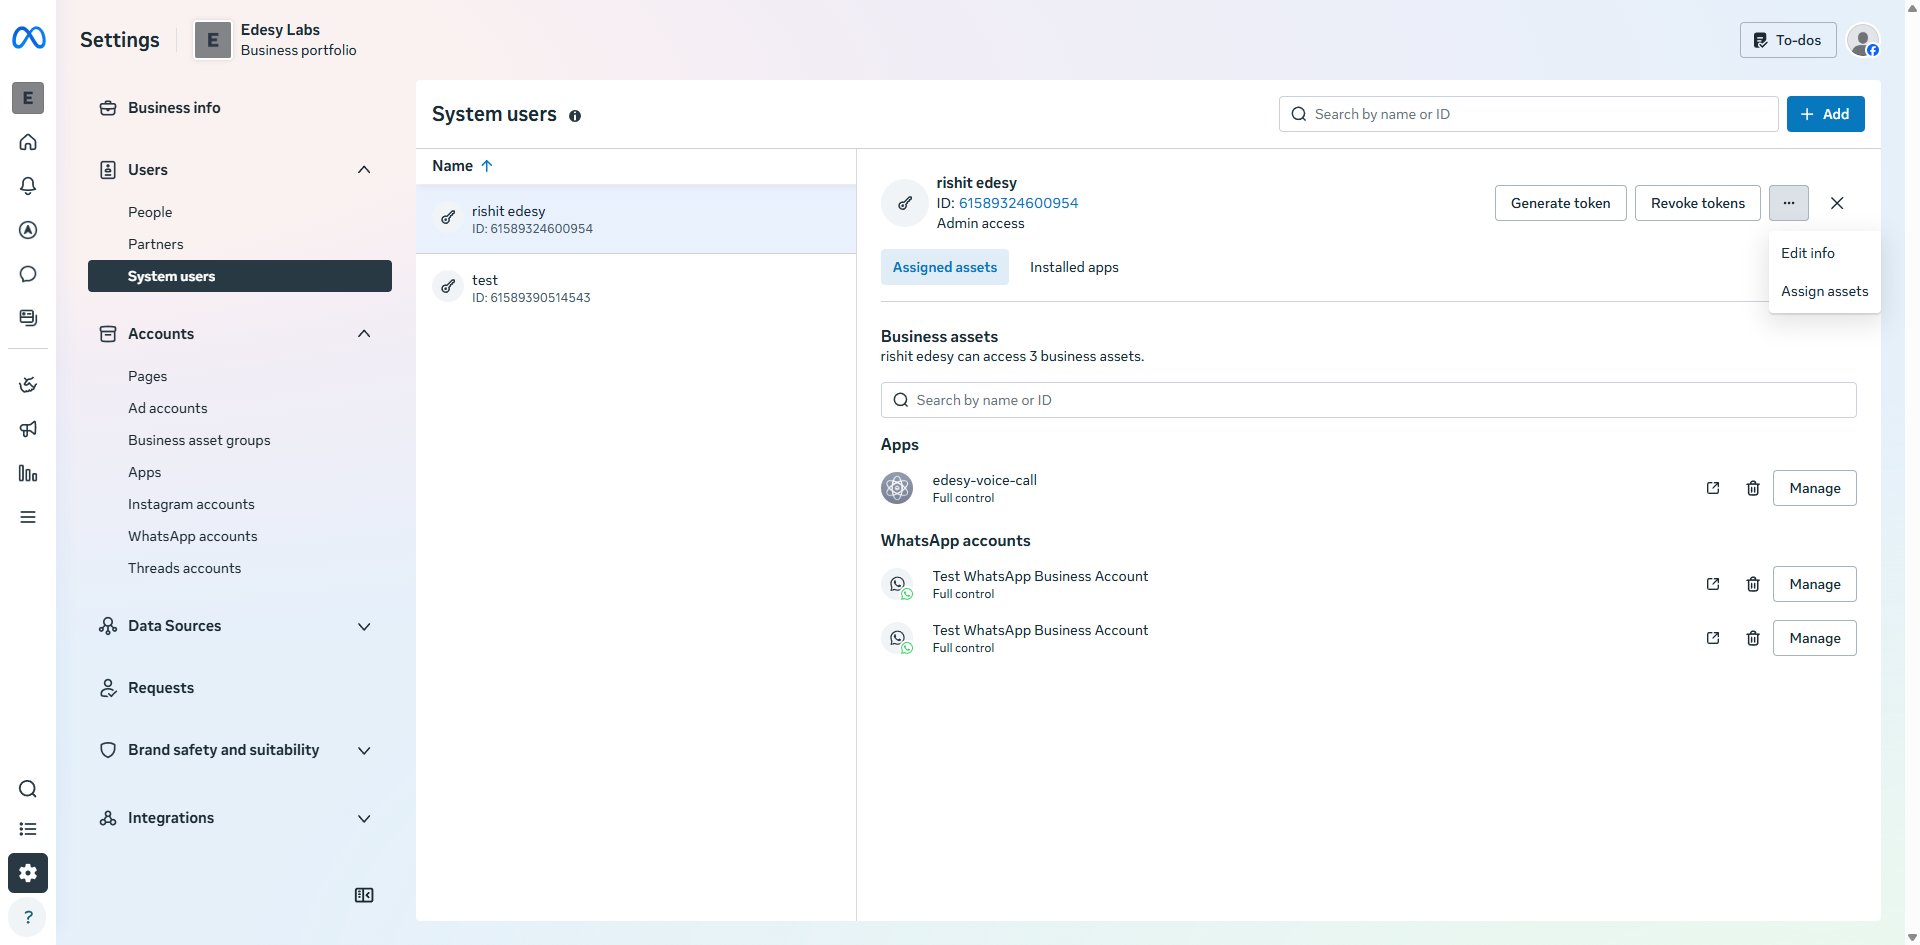Open the list icon near bottom rail
Screen dimensions: 1920x945
pos(28,829)
